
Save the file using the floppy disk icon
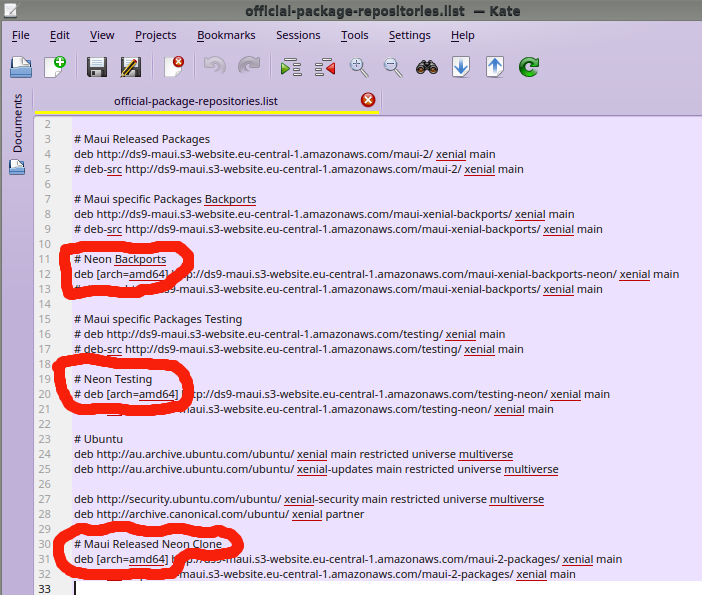96,67
